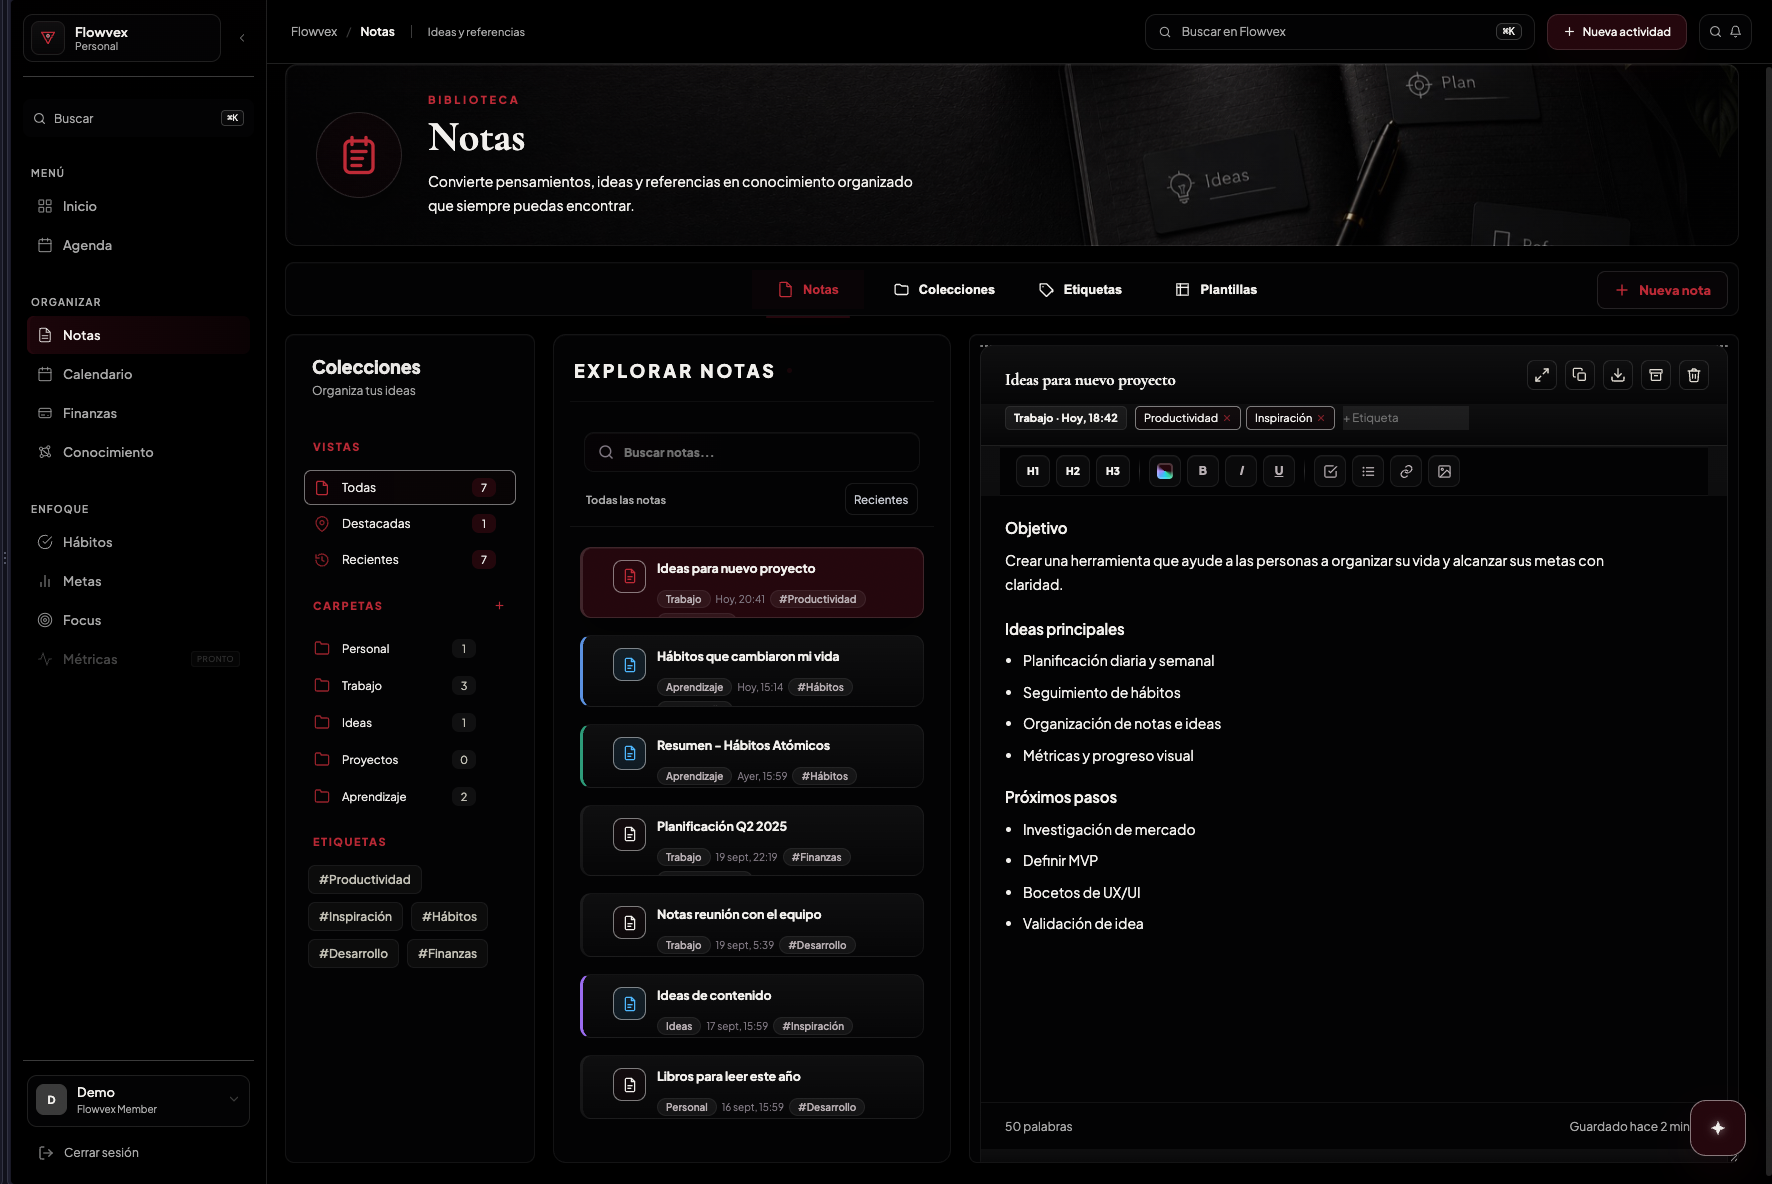The width and height of the screenshot is (1772, 1184).
Task: Duplicate the note with copy icon
Action: (x=1580, y=375)
